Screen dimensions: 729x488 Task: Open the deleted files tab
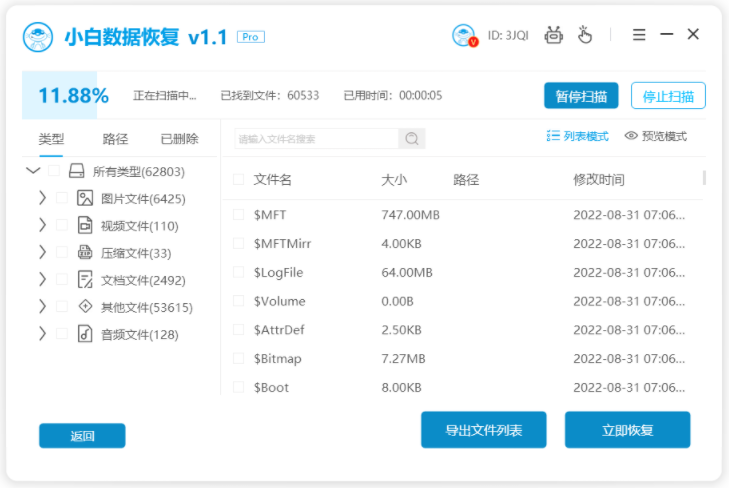(179, 139)
